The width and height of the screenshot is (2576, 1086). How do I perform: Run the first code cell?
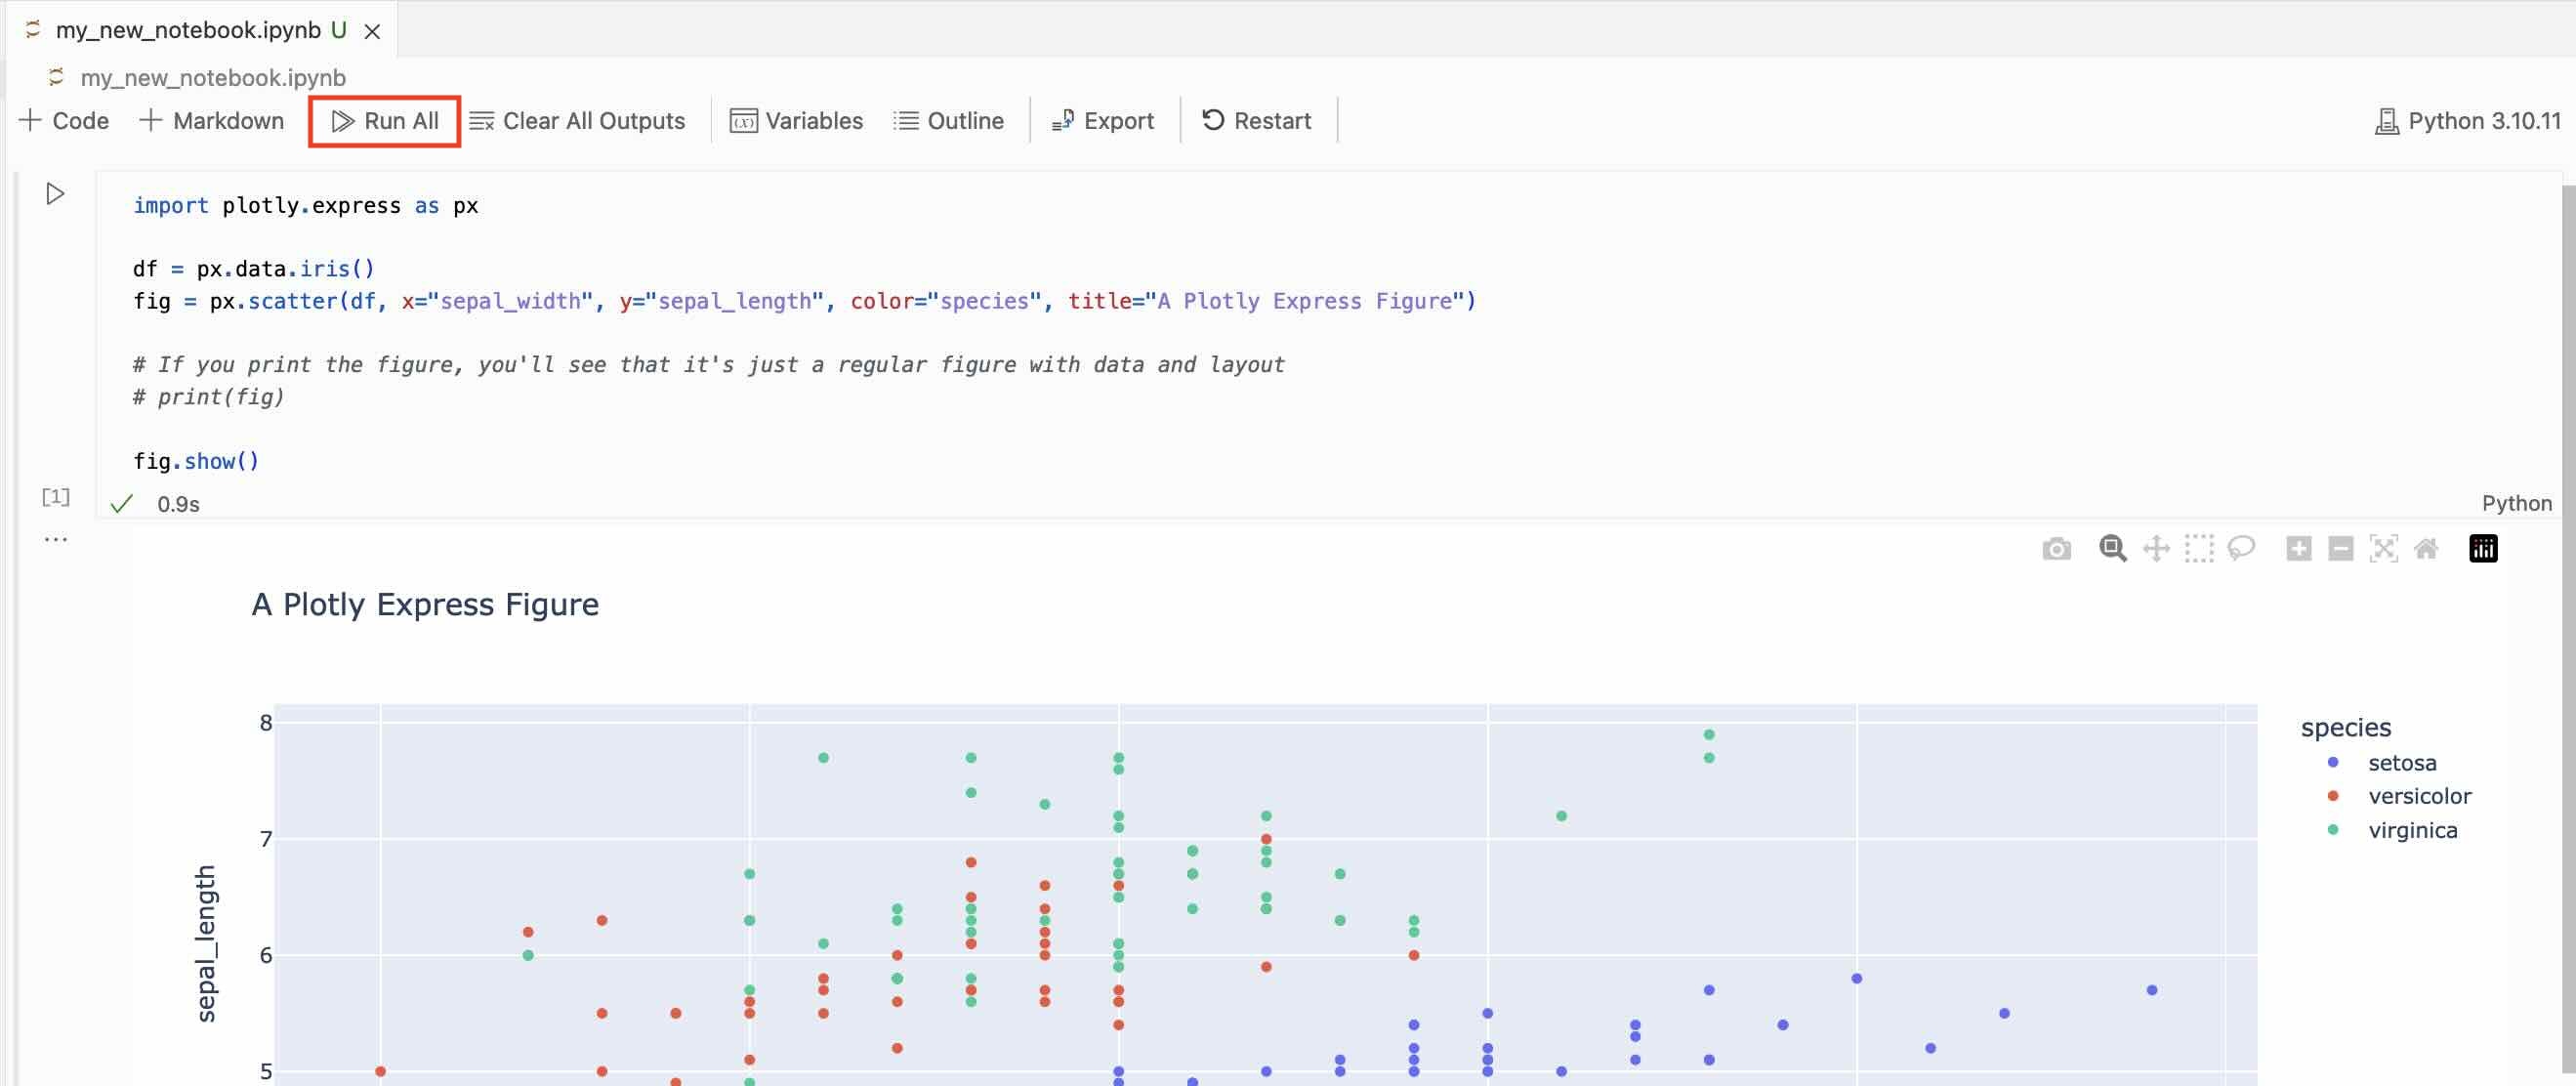tap(56, 194)
